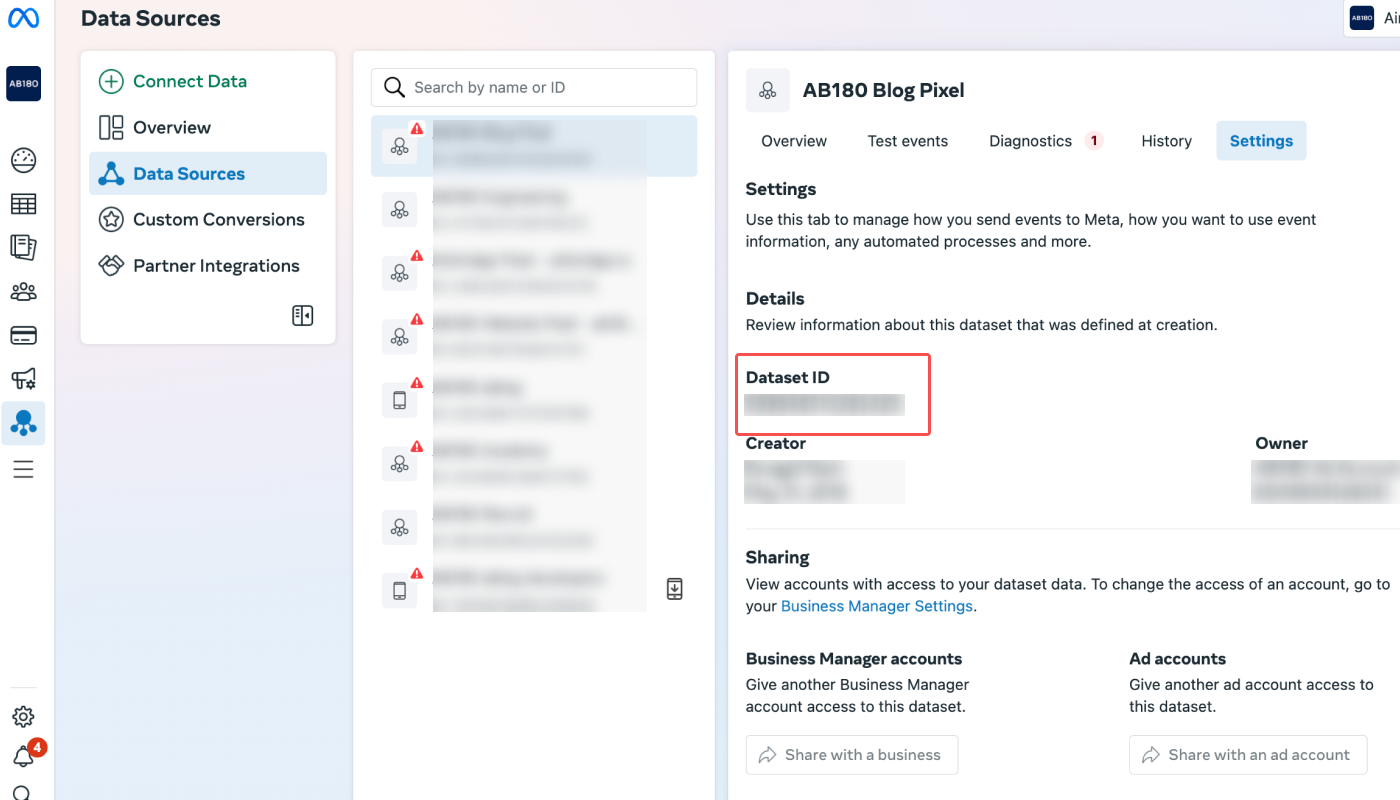1400x800 pixels.
Task: Click the Creator label
Action: pos(776,443)
